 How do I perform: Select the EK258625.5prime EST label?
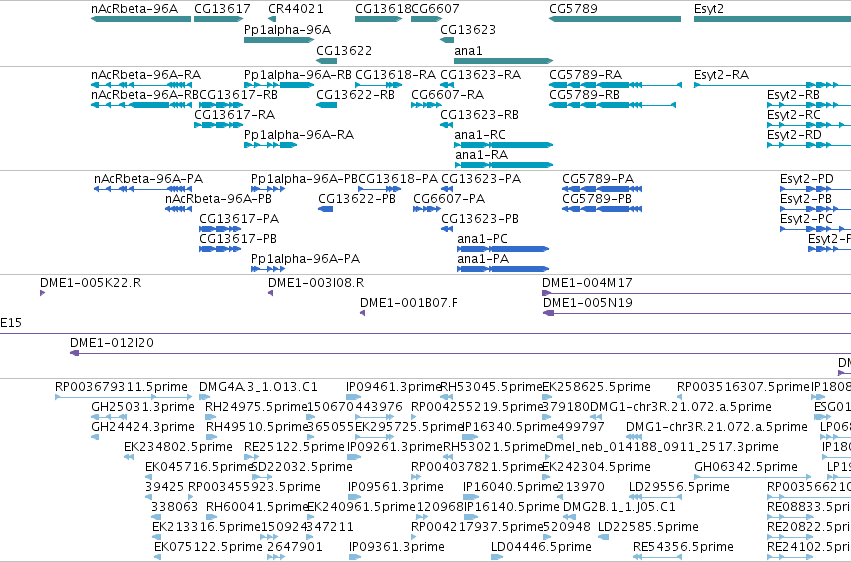596,387
